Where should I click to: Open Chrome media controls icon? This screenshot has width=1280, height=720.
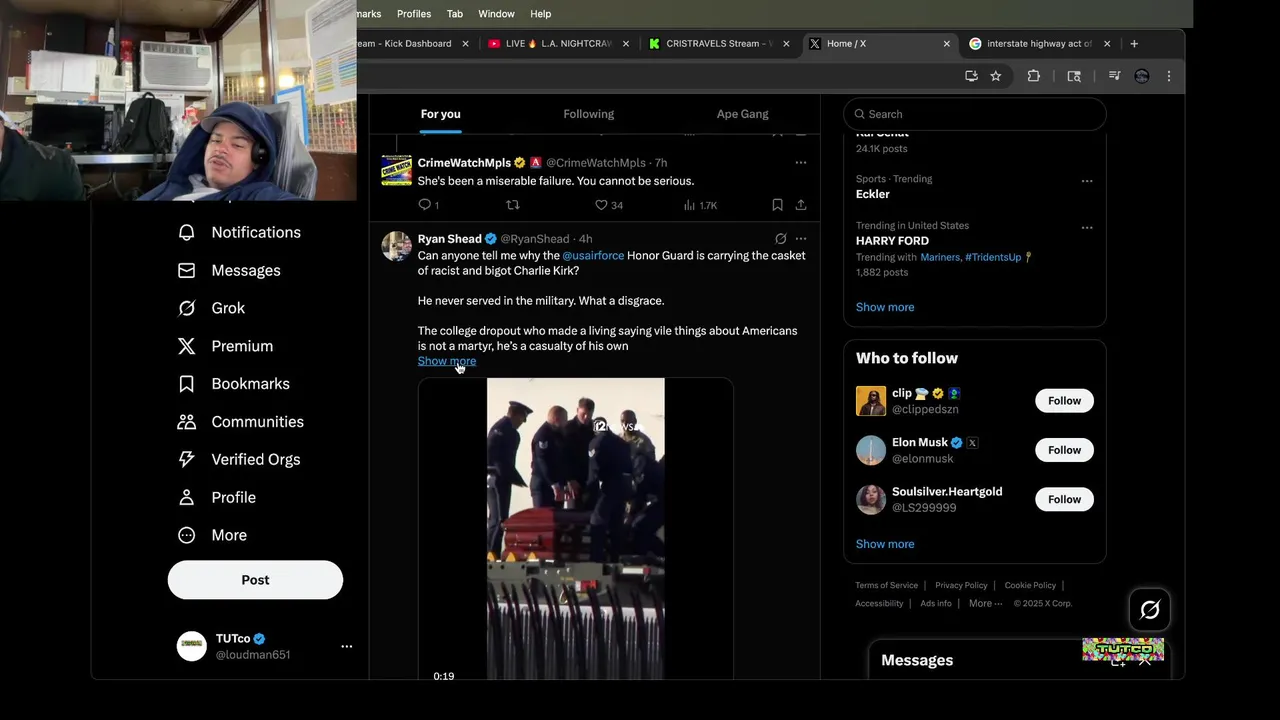(x=1114, y=76)
